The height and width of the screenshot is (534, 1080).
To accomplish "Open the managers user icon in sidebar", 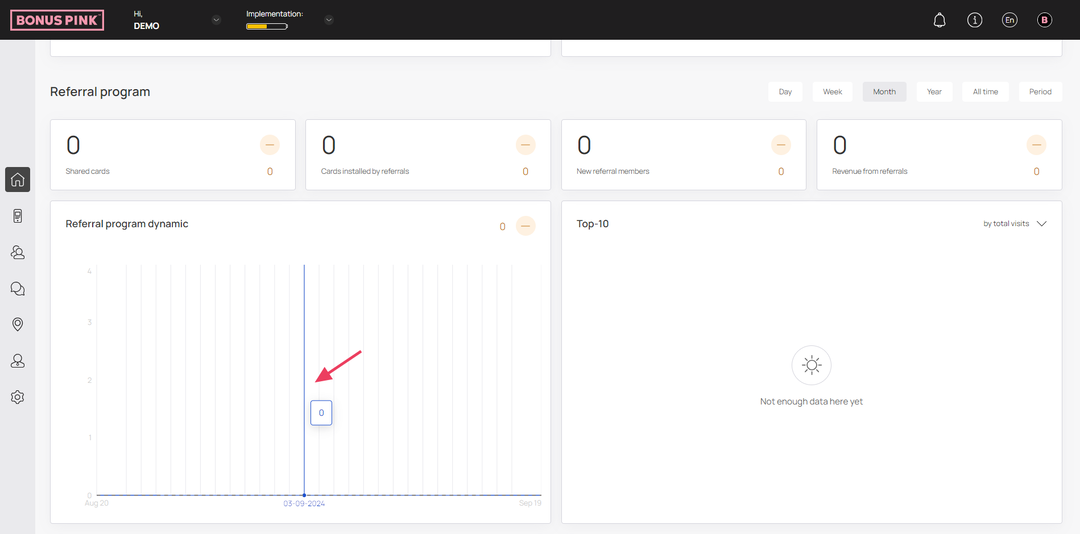I will click(x=18, y=360).
